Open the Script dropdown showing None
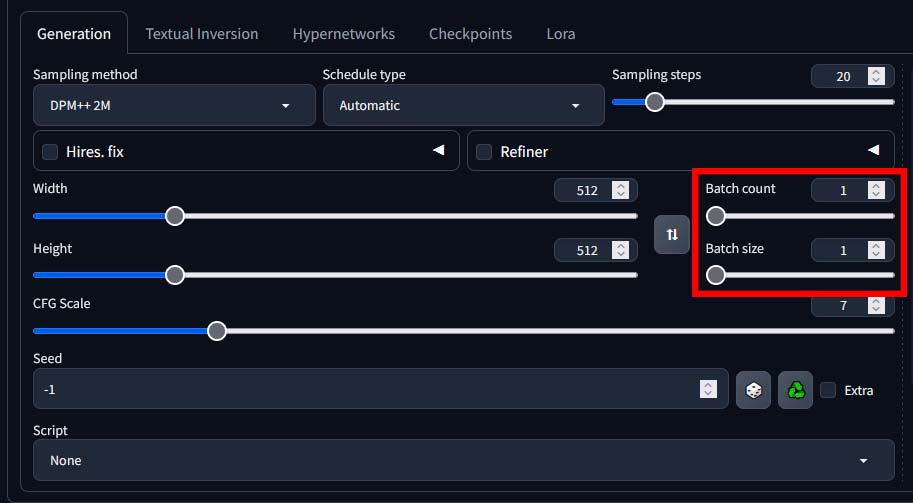The image size is (913, 503). 463,460
